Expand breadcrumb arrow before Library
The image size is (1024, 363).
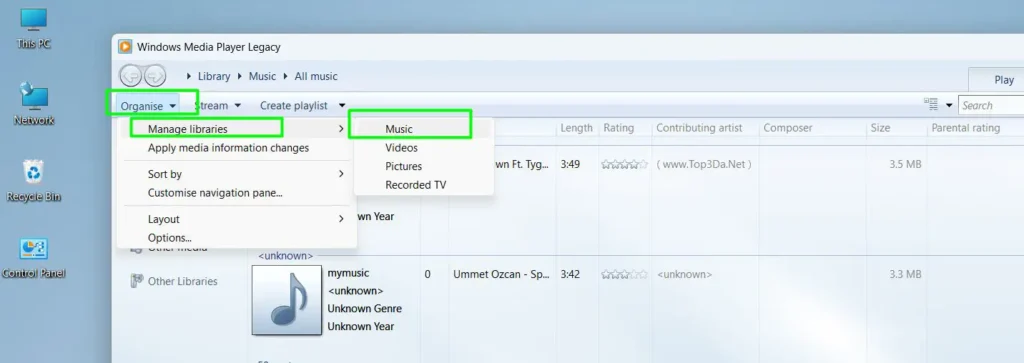pyautogui.click(x=189, y=77)
